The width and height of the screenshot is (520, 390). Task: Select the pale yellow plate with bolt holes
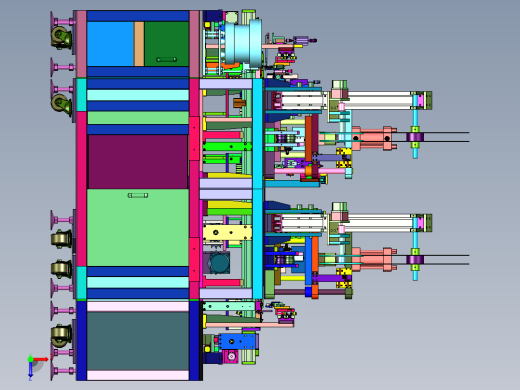[x=227, y=233]
